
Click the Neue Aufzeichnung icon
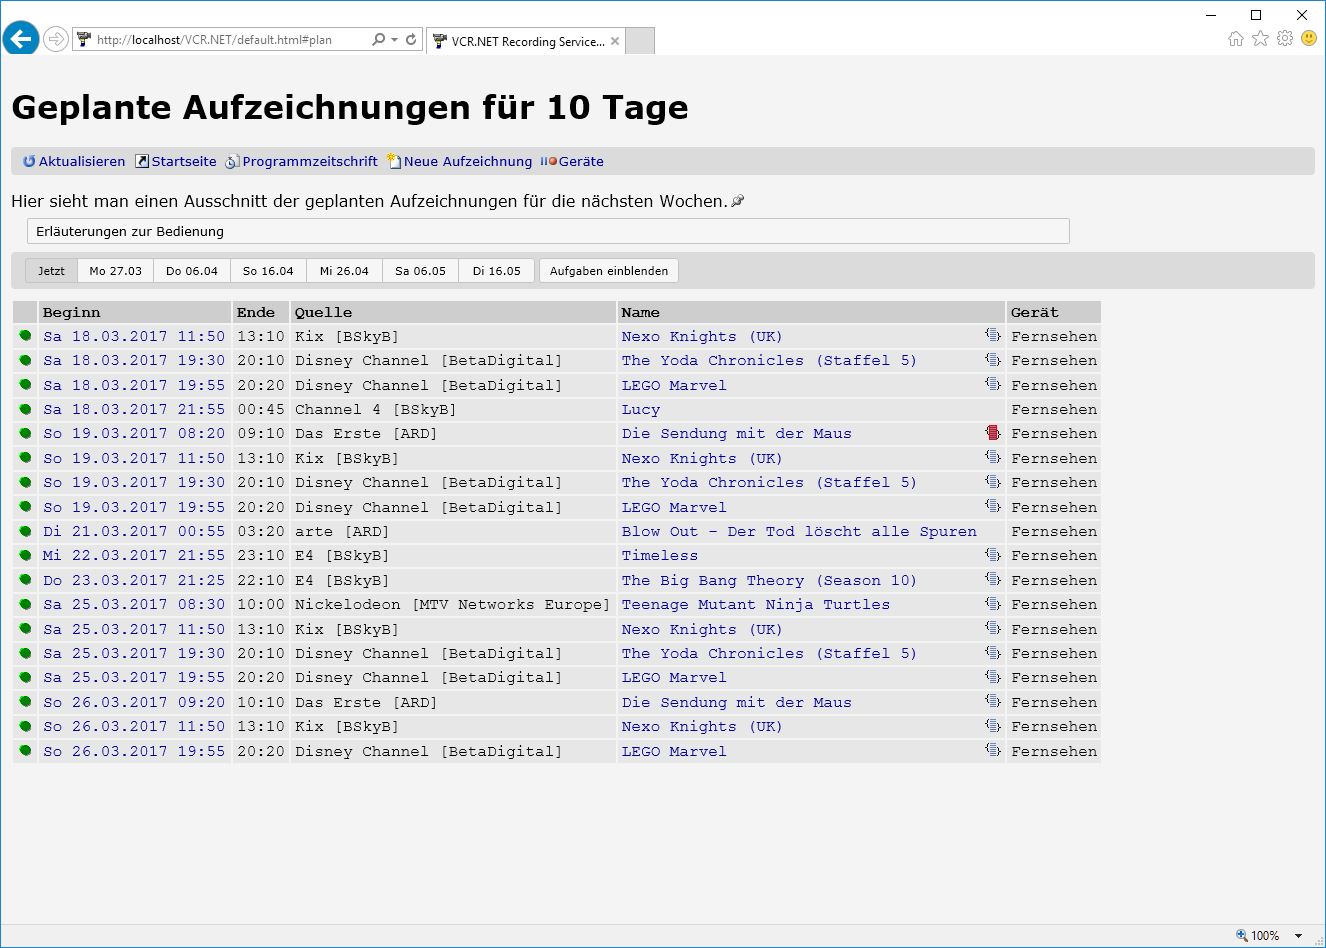[394, 162]
